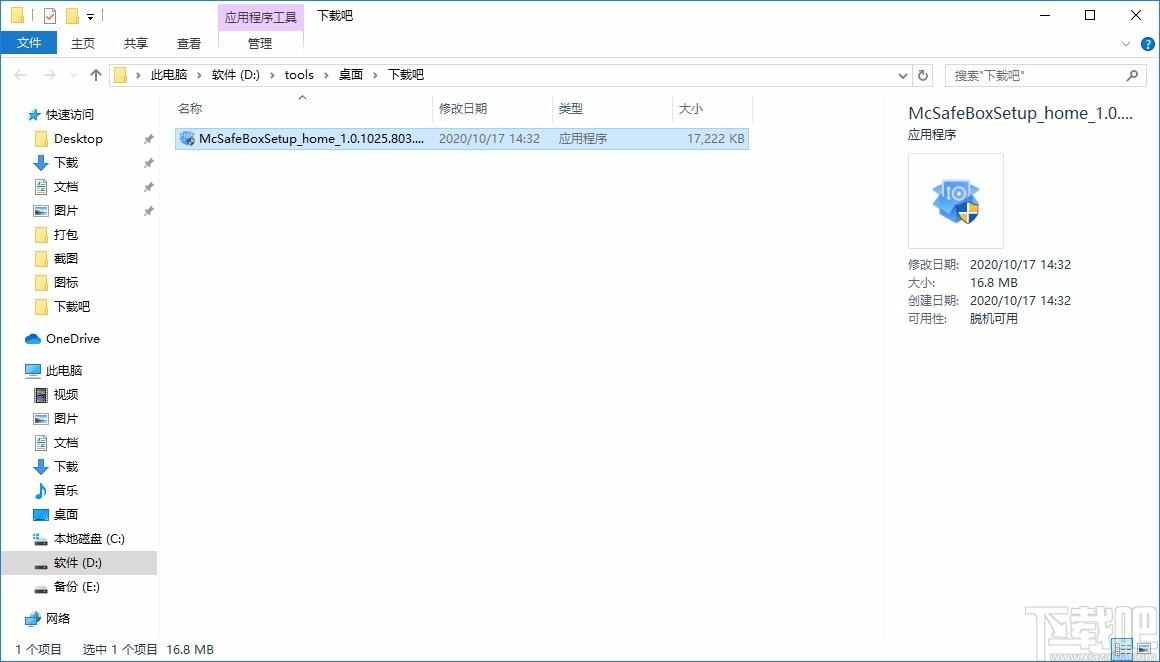Open the 文件 menu tab
Viewport: 1160px width, 662px height.
29,43
